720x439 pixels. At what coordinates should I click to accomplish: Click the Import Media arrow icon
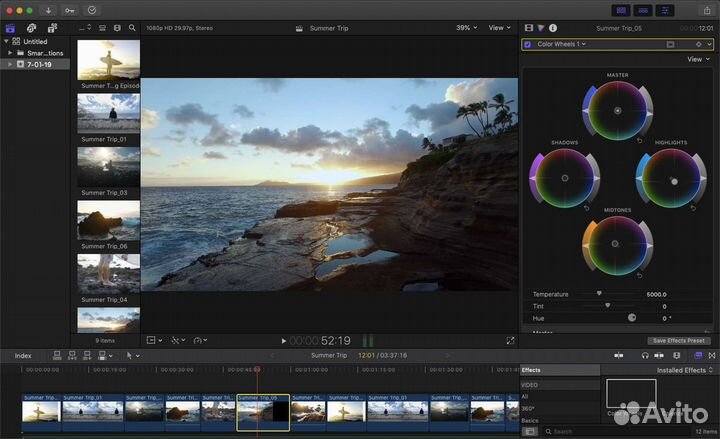(x=48, y=10)
